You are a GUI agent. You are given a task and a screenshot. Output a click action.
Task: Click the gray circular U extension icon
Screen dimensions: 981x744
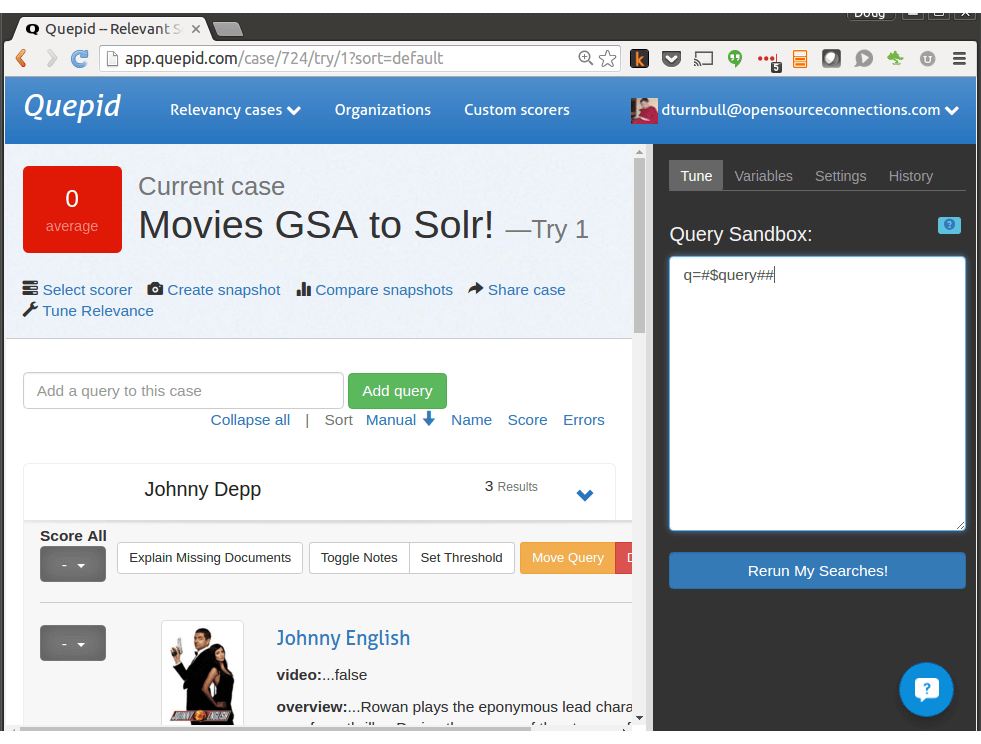point(927,59)
